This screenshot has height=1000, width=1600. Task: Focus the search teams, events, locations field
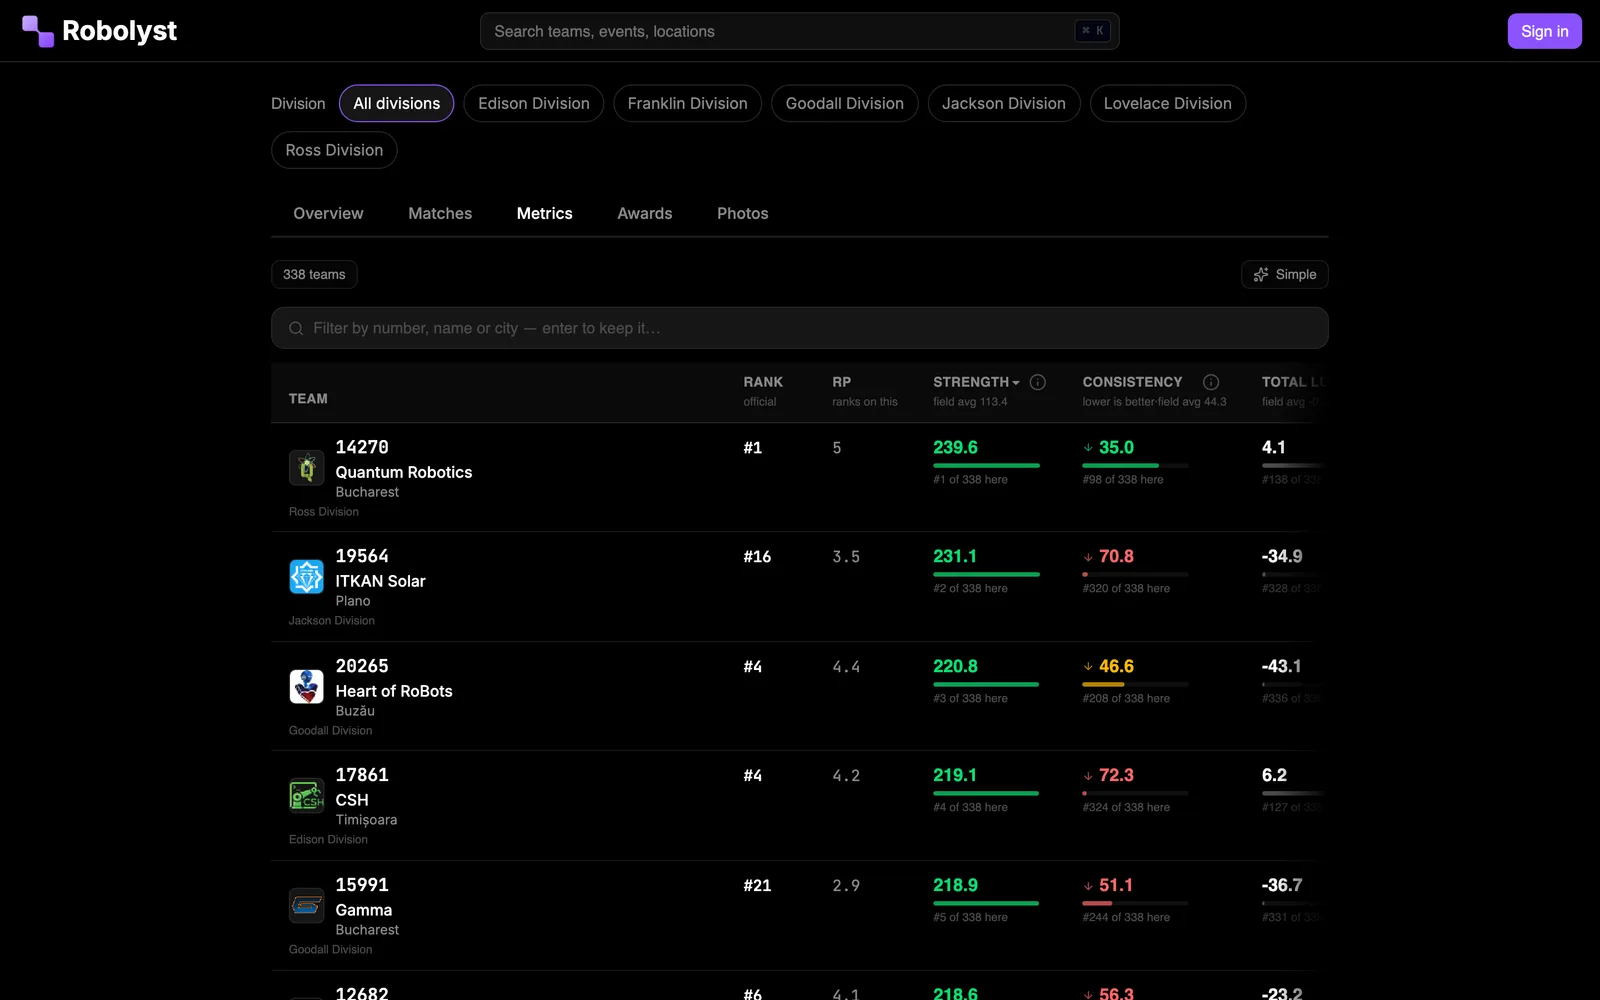click(800, 31)
